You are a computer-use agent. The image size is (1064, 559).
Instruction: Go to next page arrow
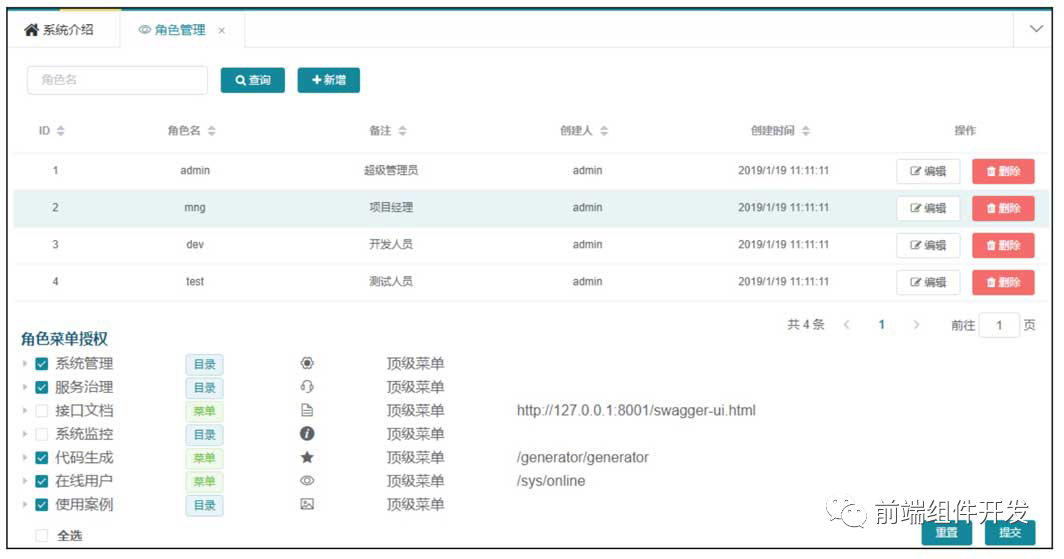[x=916, y=325]
